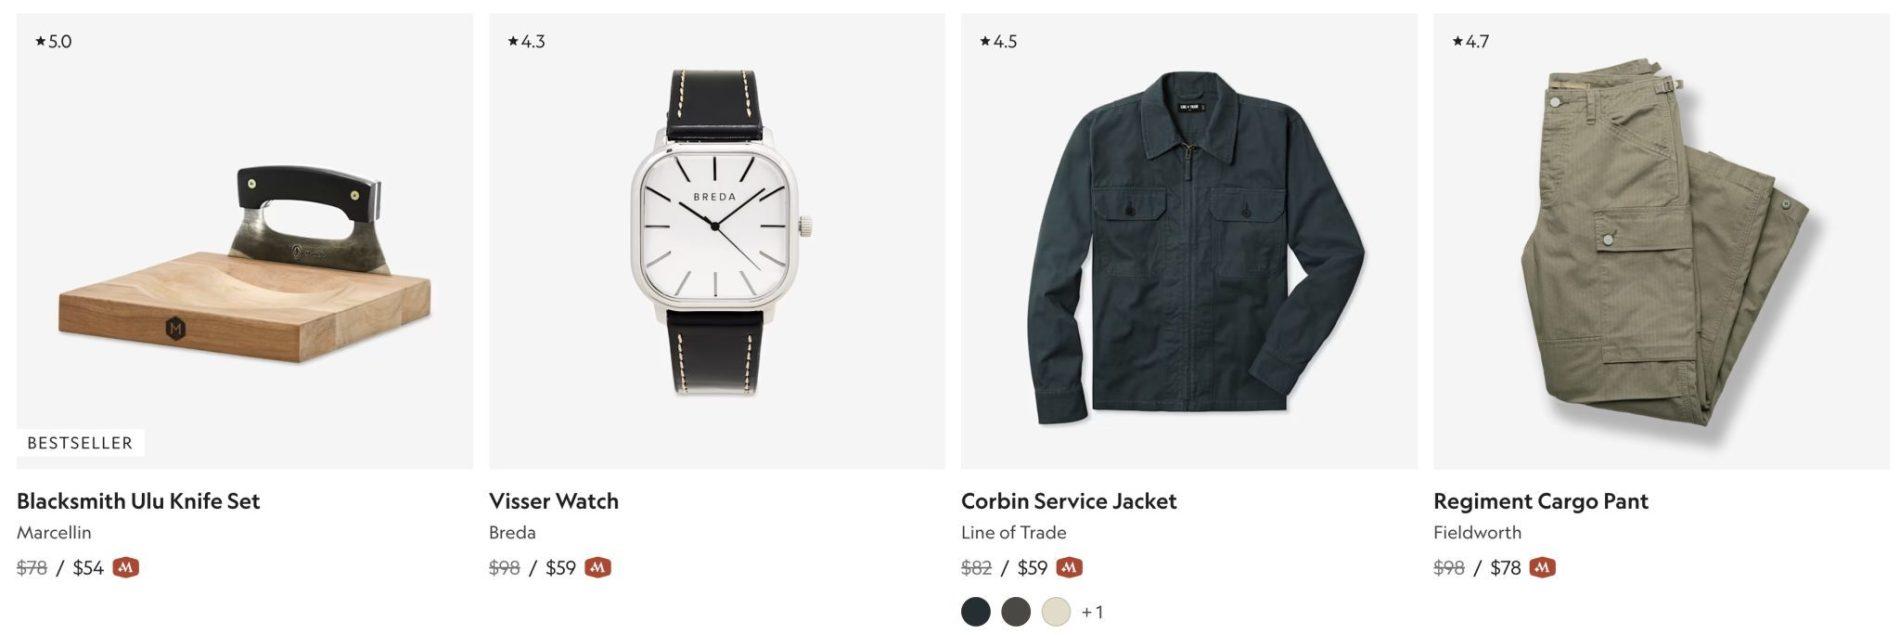
Task: Select the dark gray color swatch
Action: click(1016, 612)
